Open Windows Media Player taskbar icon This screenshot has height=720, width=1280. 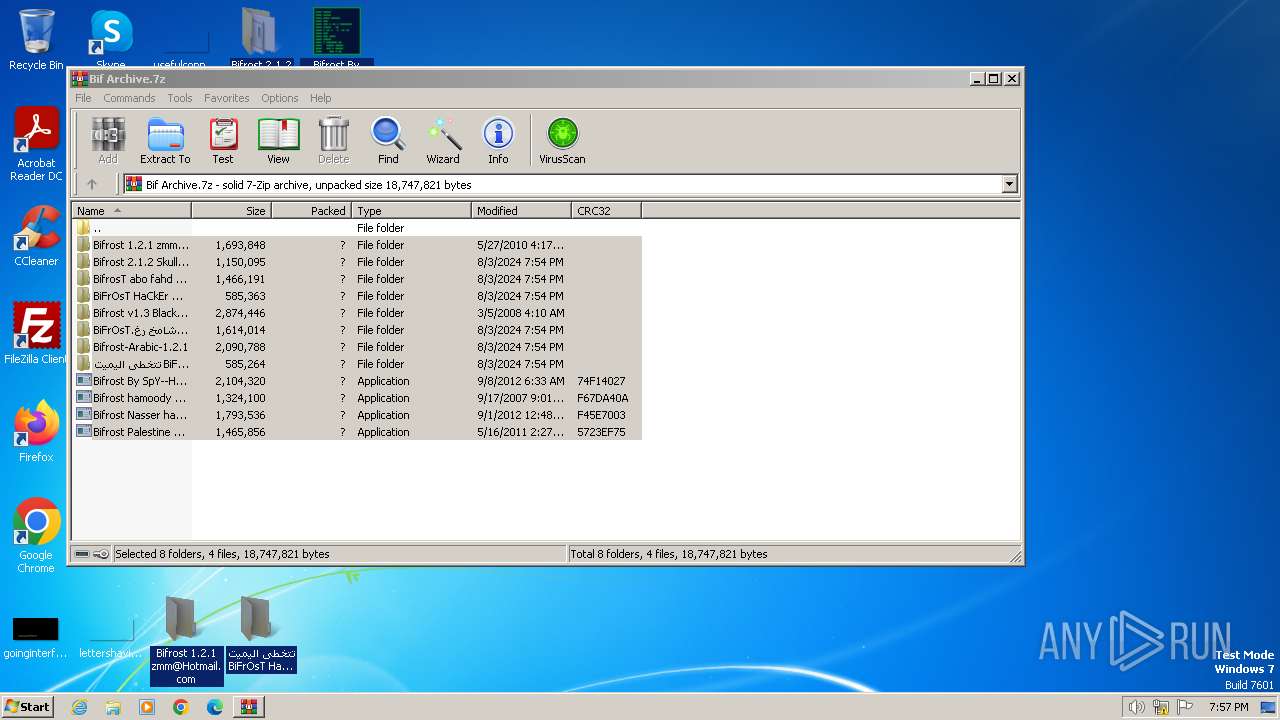(147, 707)
